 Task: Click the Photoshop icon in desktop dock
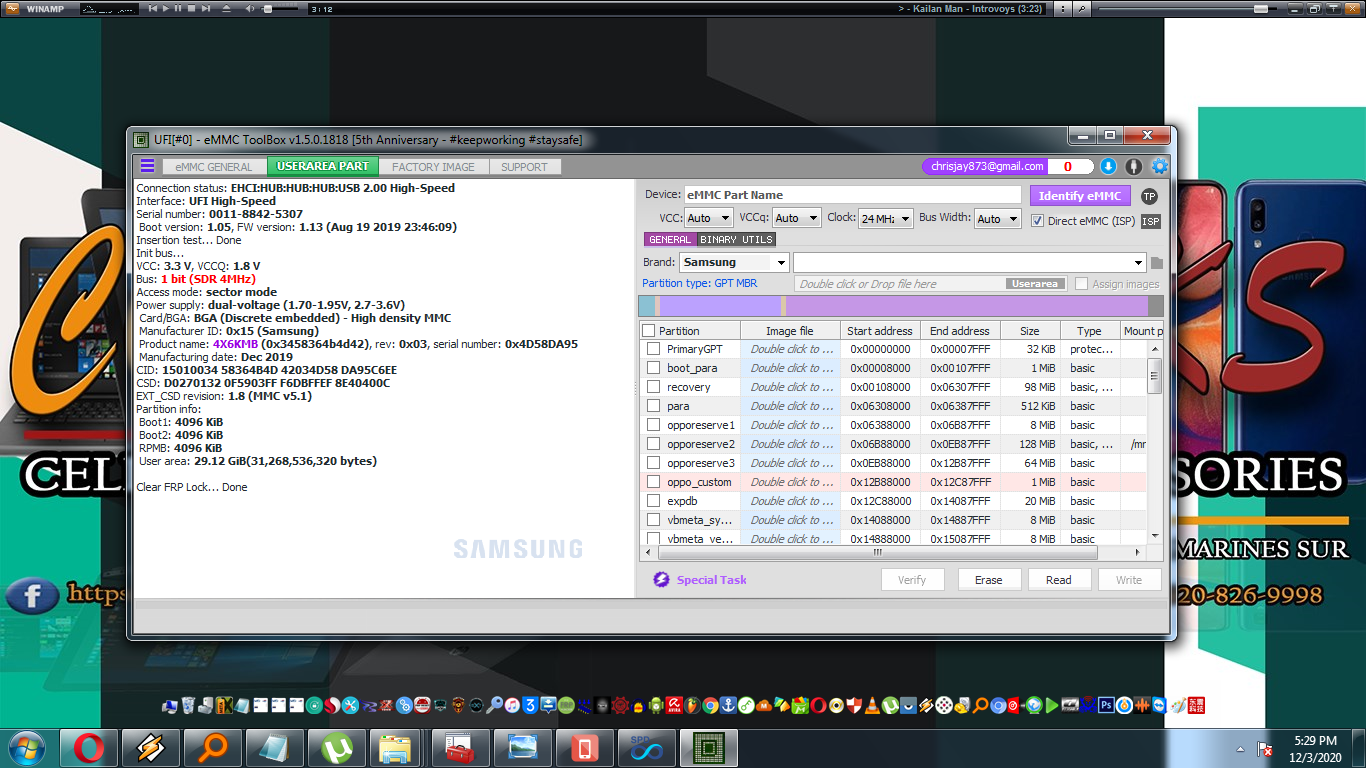pyautogui.click(x=1106, y=705)
